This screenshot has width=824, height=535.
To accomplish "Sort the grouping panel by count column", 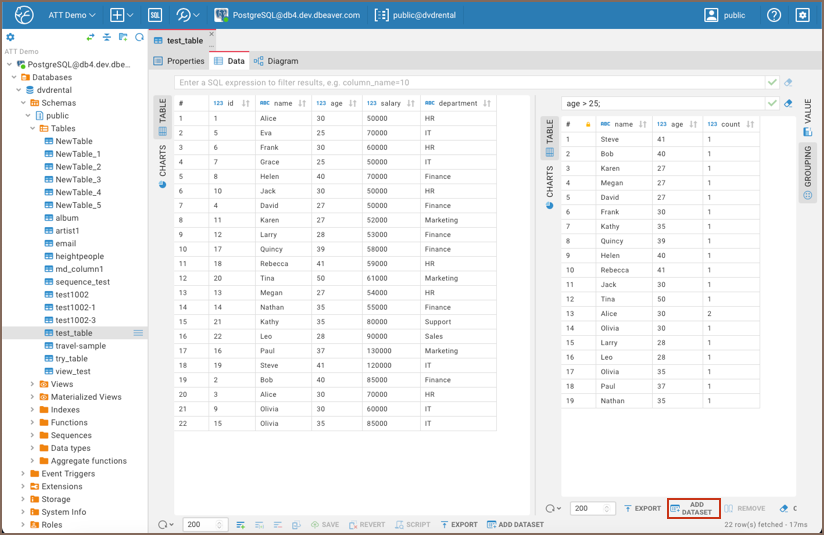I will pyautogui.click(x=750, y=124).
